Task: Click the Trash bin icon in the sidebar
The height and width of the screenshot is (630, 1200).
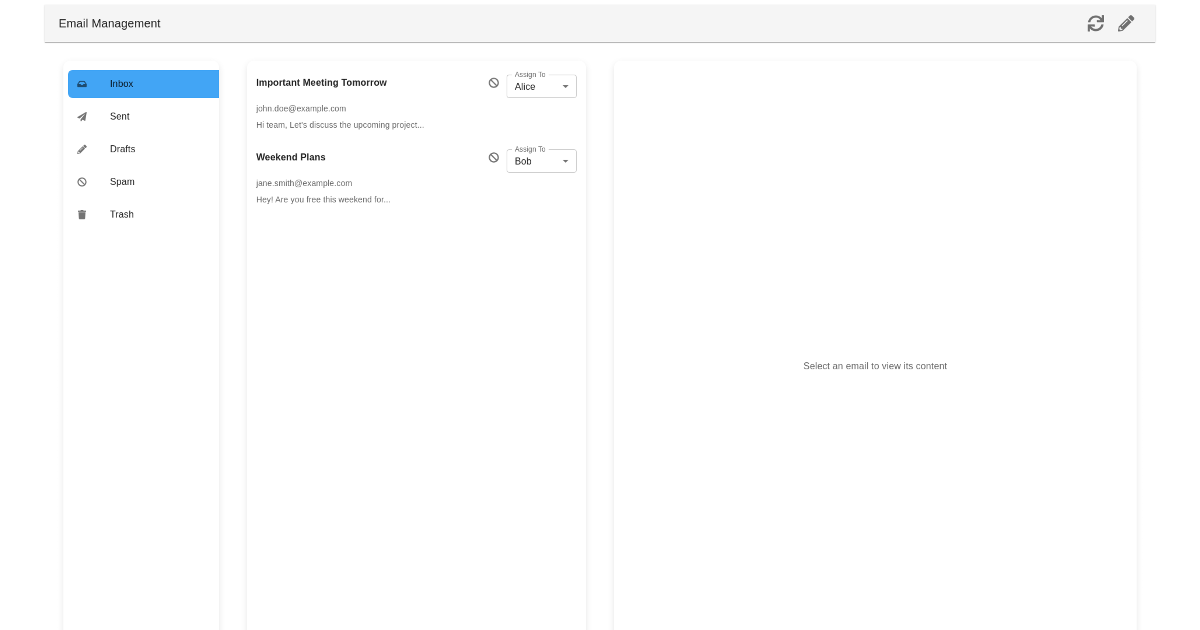Action: click(82, 214)
